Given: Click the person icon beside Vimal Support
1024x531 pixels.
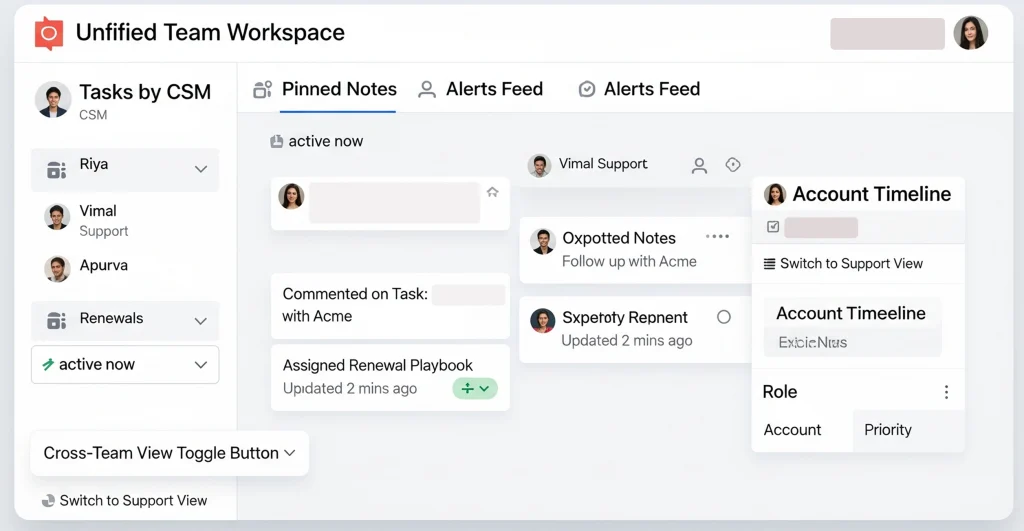Looking at the screenshot, I should click(x=700, y=166).
